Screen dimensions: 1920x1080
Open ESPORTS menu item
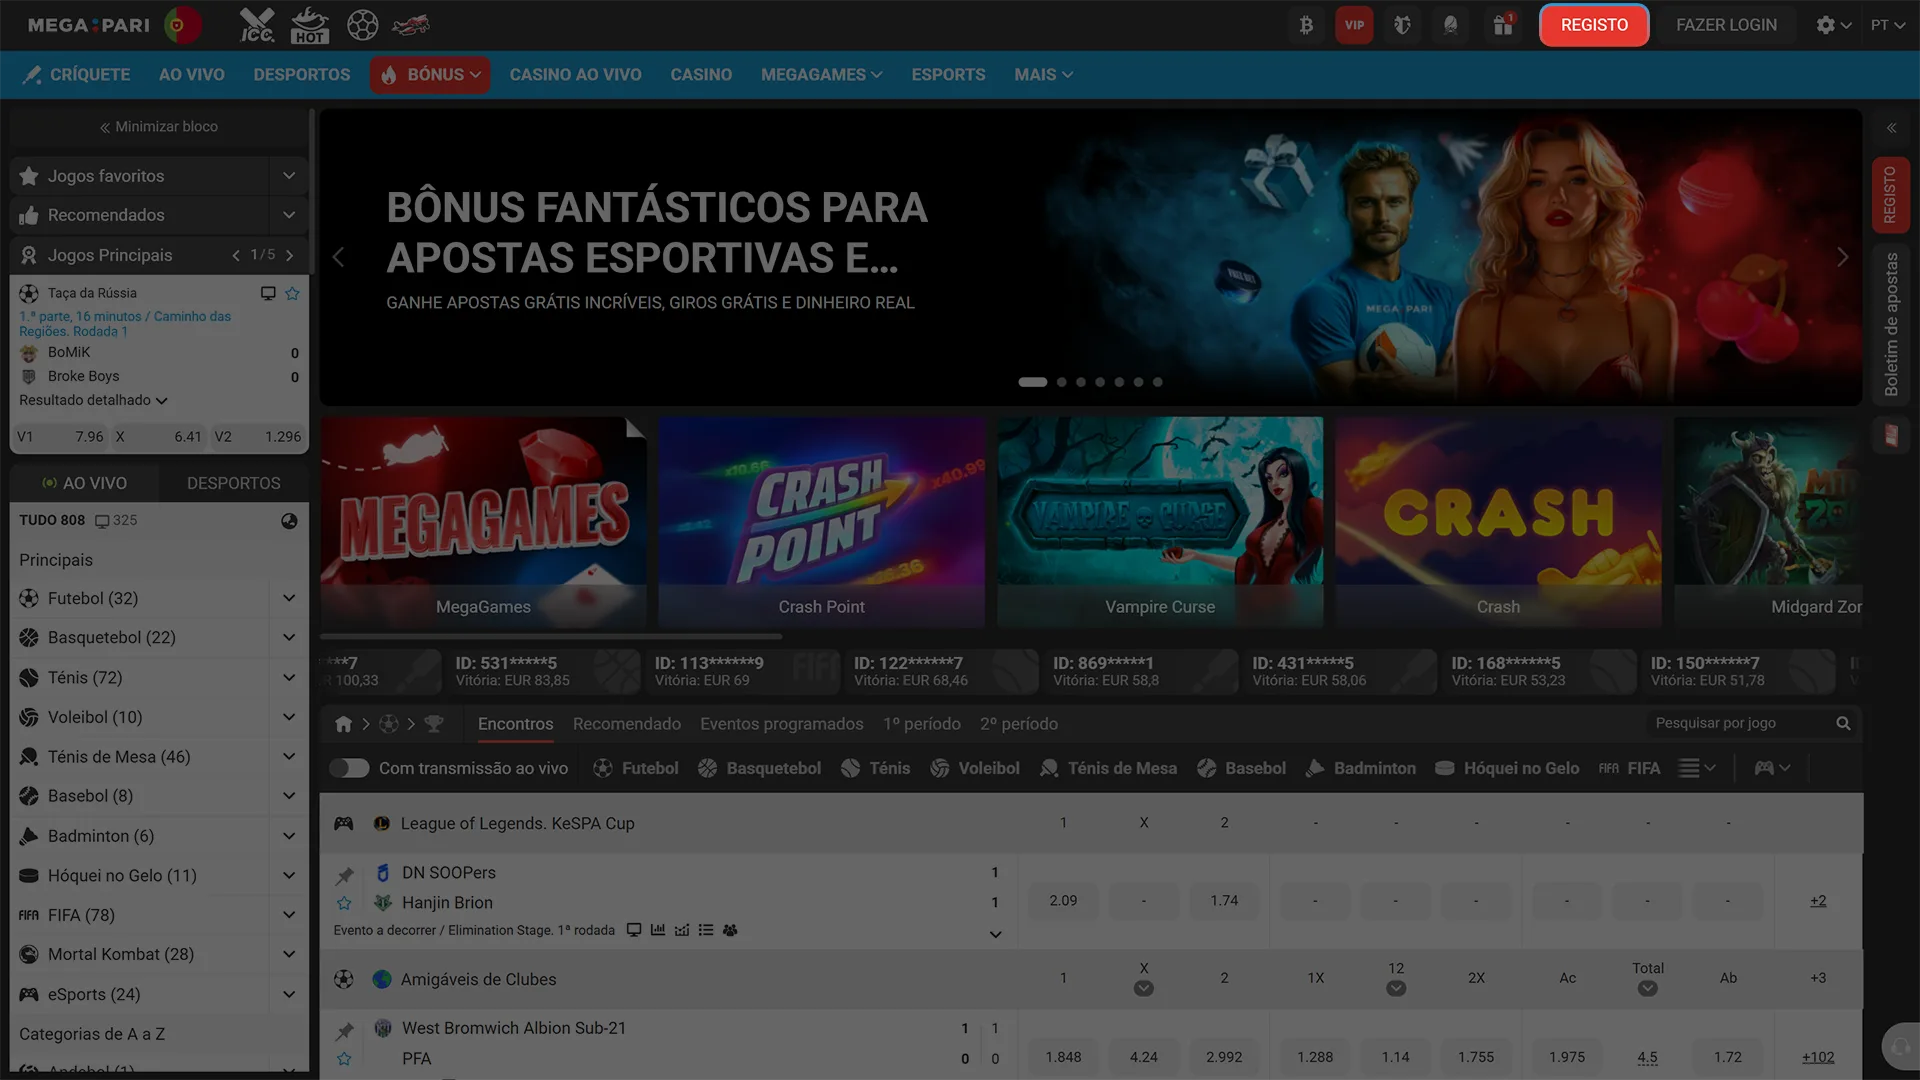point(948,75)
